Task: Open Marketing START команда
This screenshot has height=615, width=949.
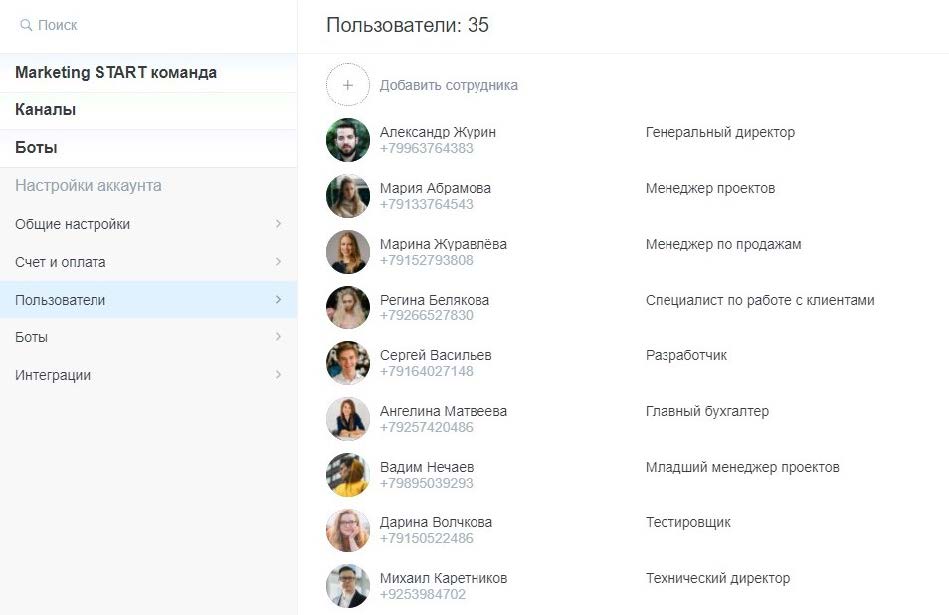Action: tap(116, 73)
